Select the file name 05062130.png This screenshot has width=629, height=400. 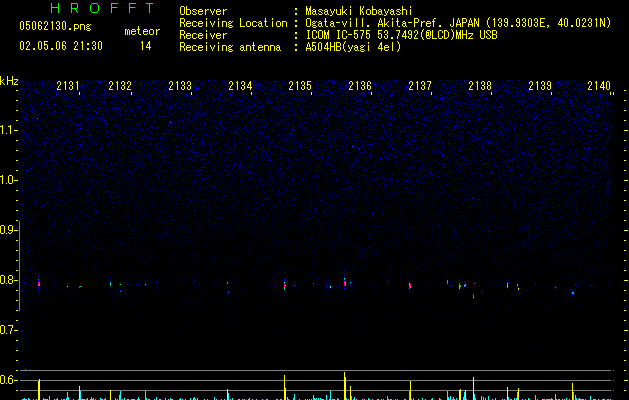pyautogui.click(x=55, y=26)
